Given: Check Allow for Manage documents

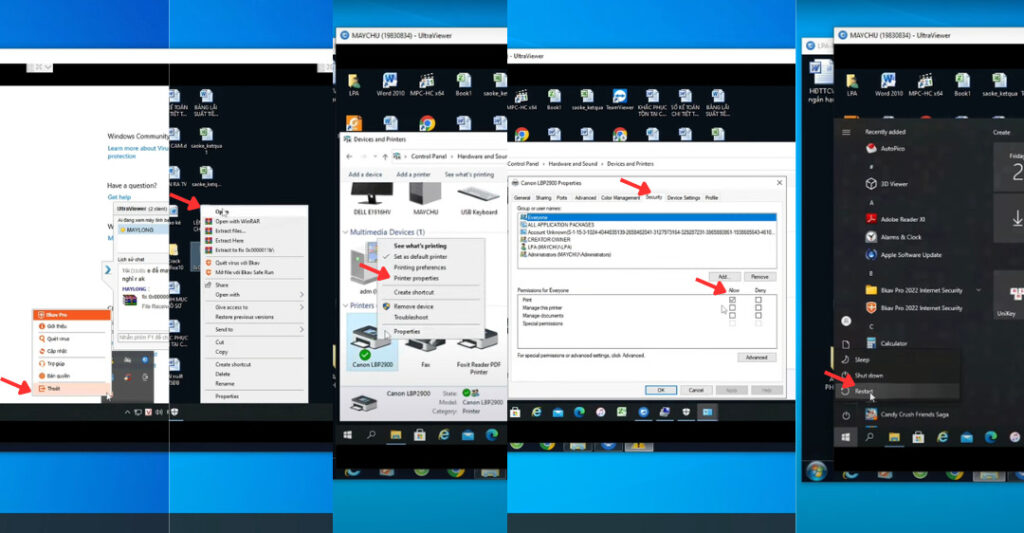Looking at the screenshot, I should (x=732, y=315).
